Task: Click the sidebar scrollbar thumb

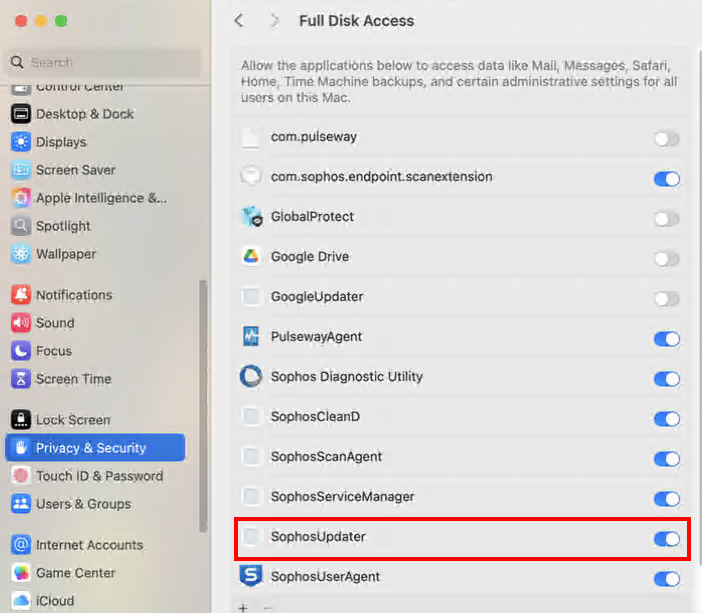Action: [x=203, y=406]
